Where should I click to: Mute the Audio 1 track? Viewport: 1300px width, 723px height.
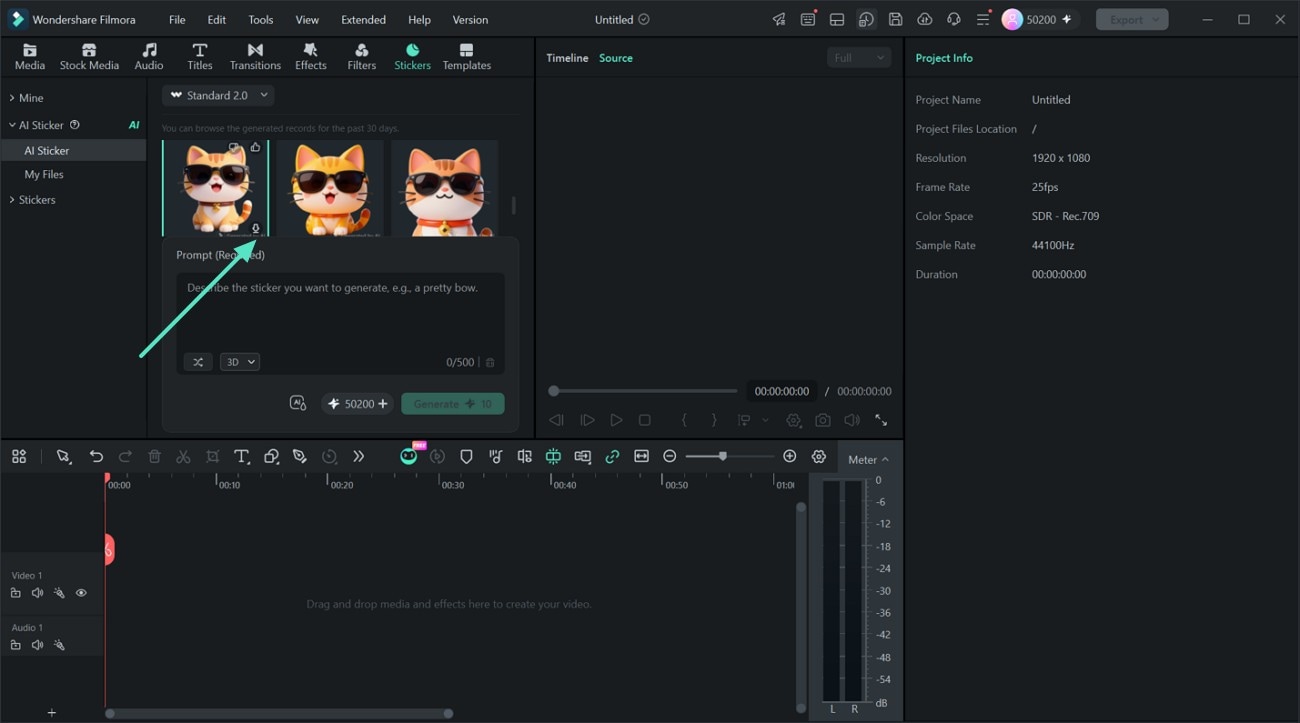tap(37, 645)
